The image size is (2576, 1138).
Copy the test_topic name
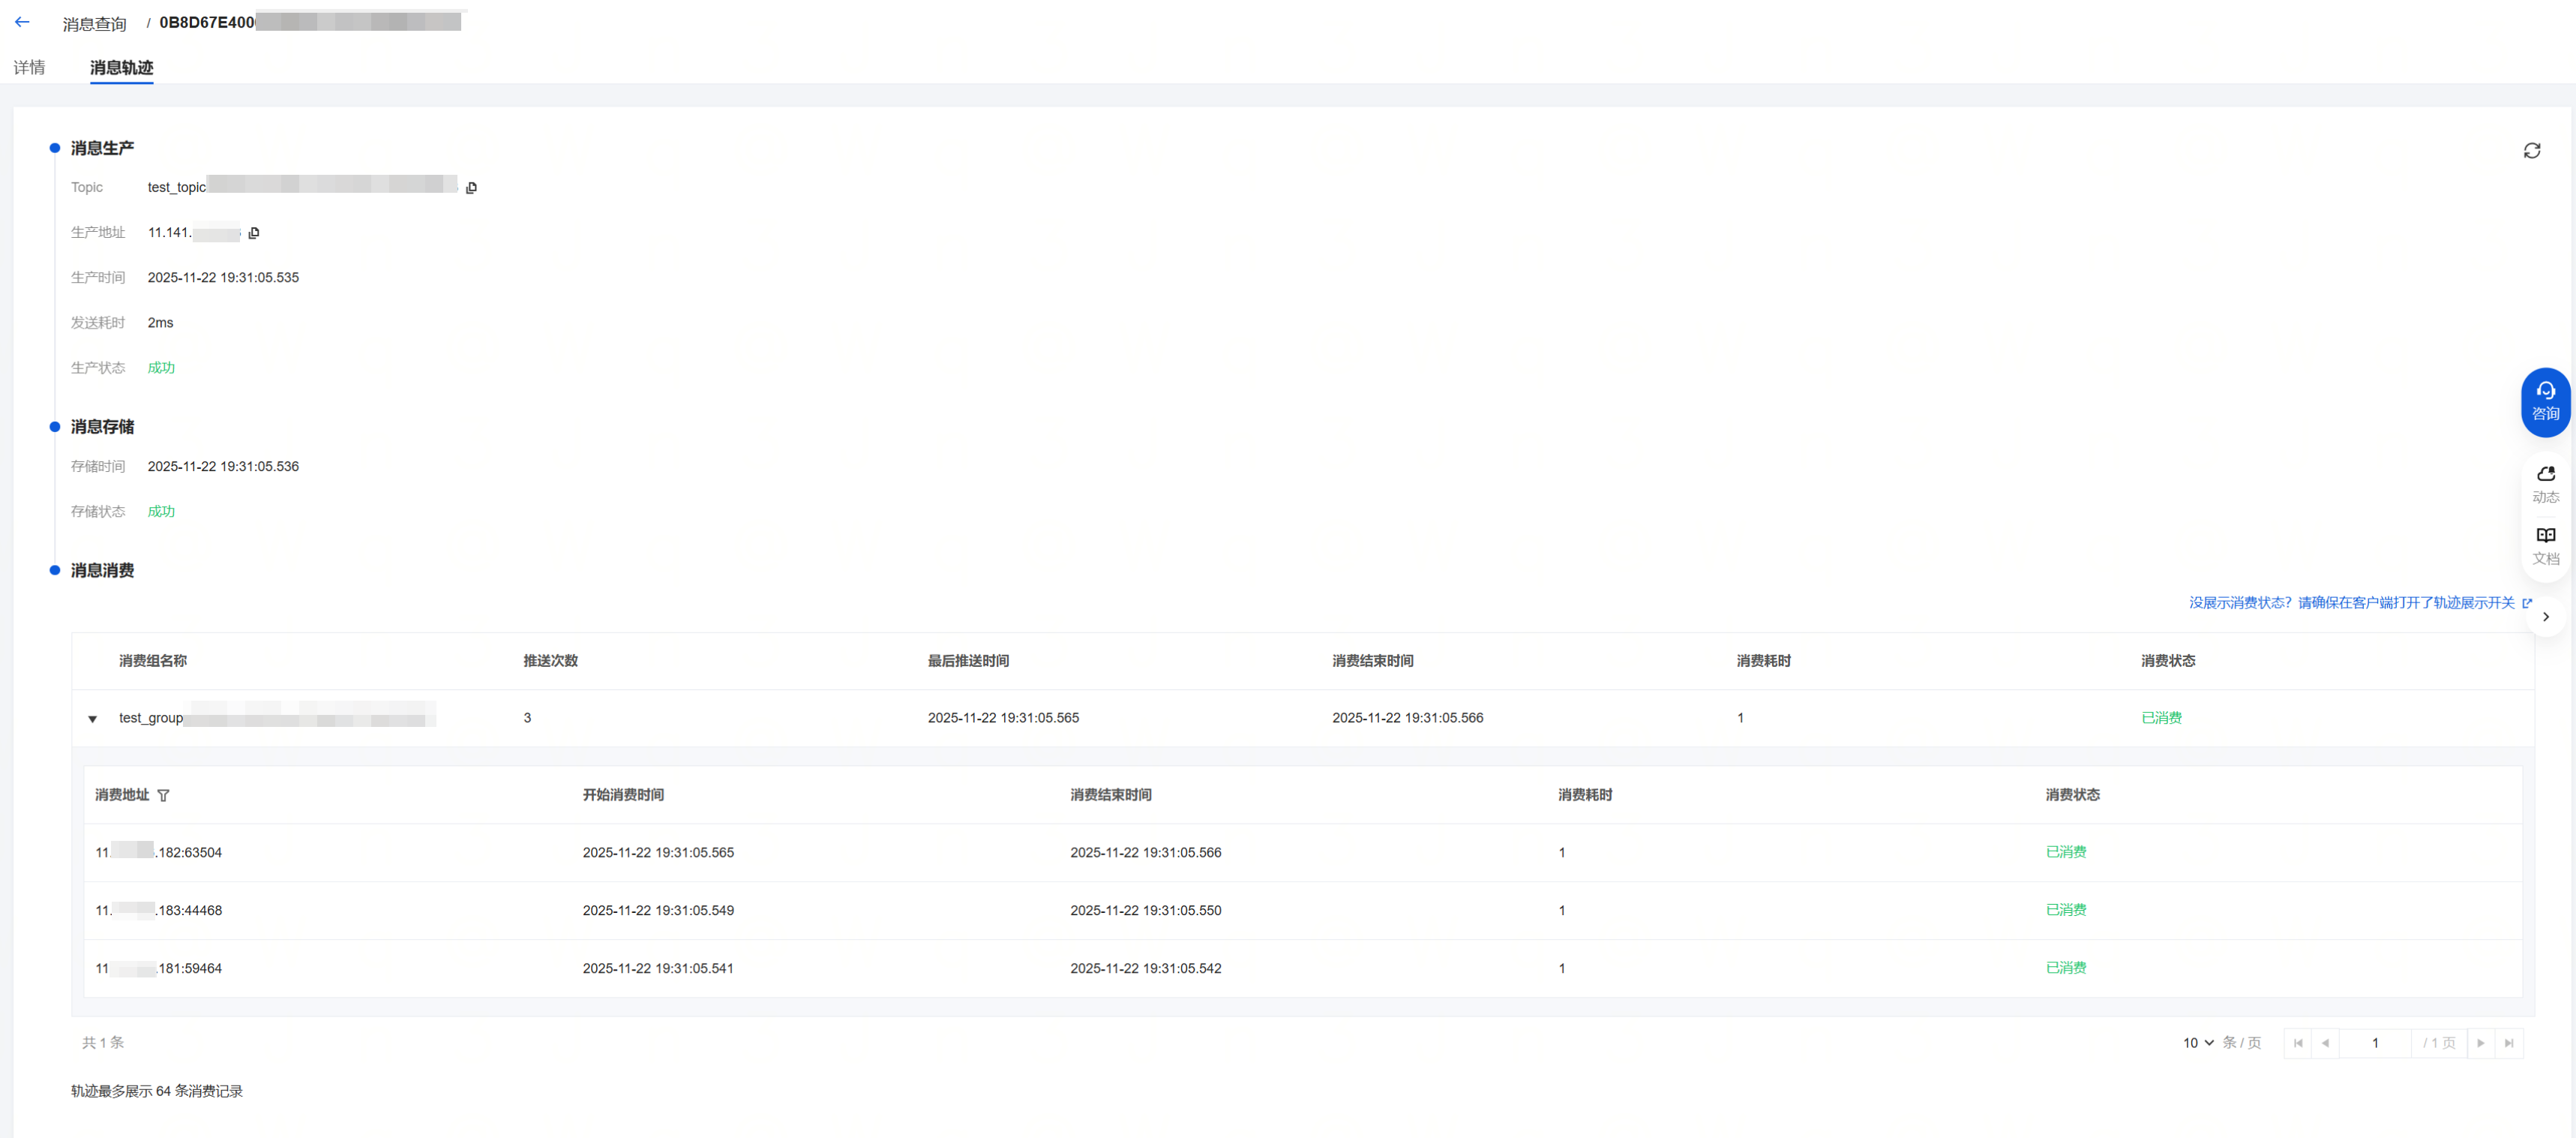[472, 188]
